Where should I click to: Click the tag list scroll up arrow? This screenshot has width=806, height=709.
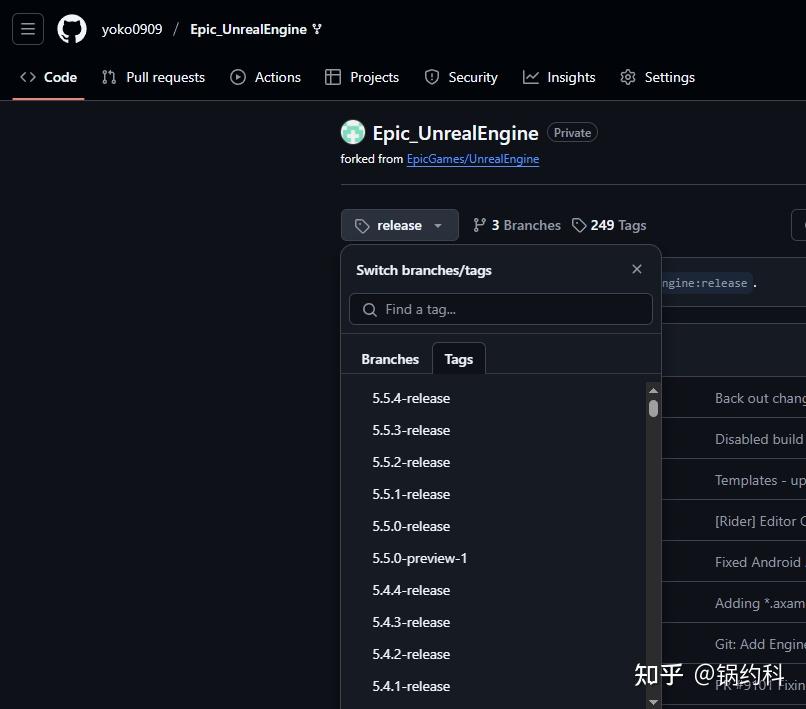coord(653,390)
